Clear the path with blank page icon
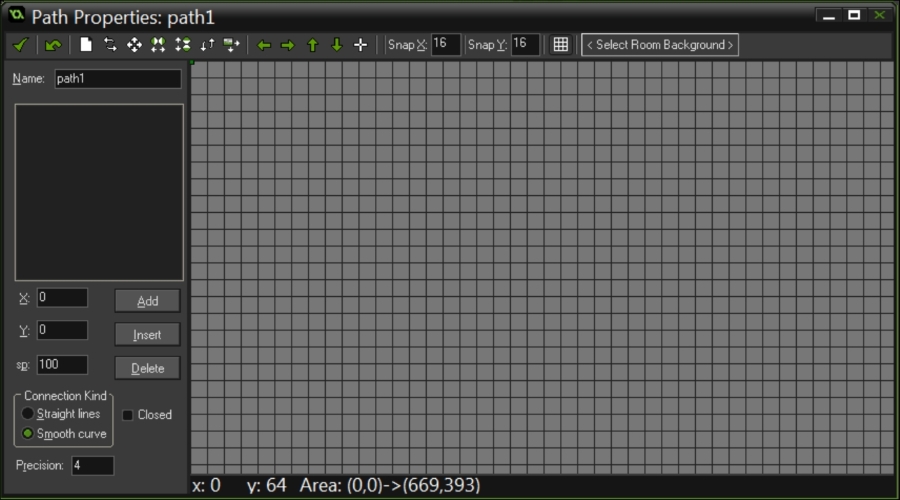This screenshot has width=900, height=500. click(86, 45)
